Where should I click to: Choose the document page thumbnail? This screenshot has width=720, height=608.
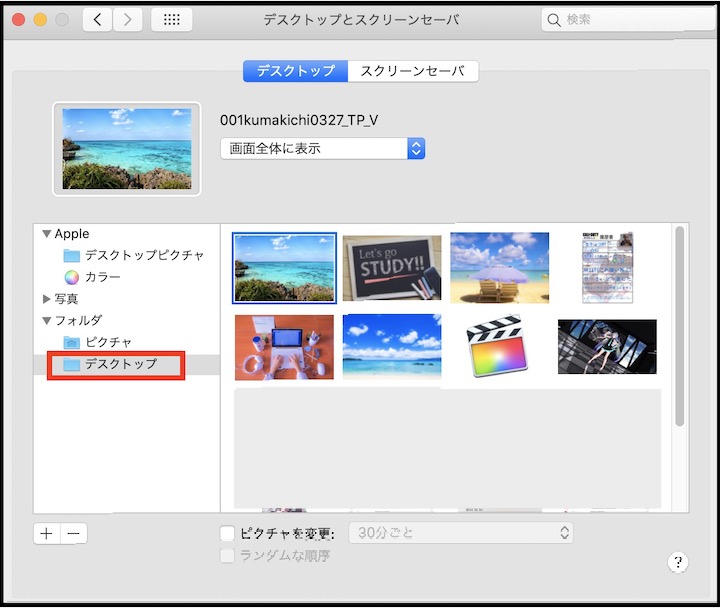pyautogui.click(x=608, y=268)
